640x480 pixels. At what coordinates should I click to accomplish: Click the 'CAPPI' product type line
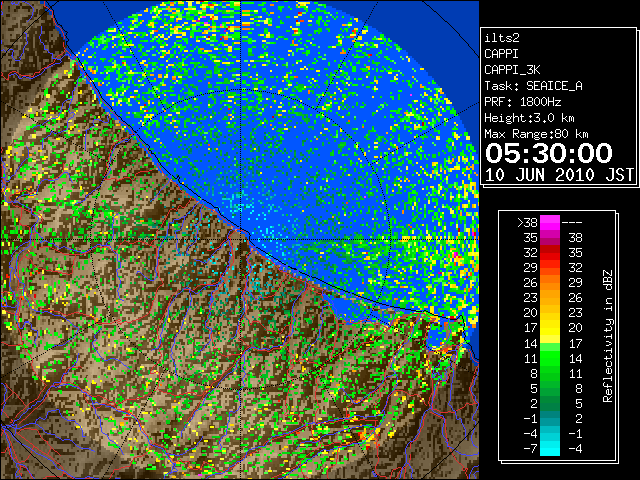(501, 54)
